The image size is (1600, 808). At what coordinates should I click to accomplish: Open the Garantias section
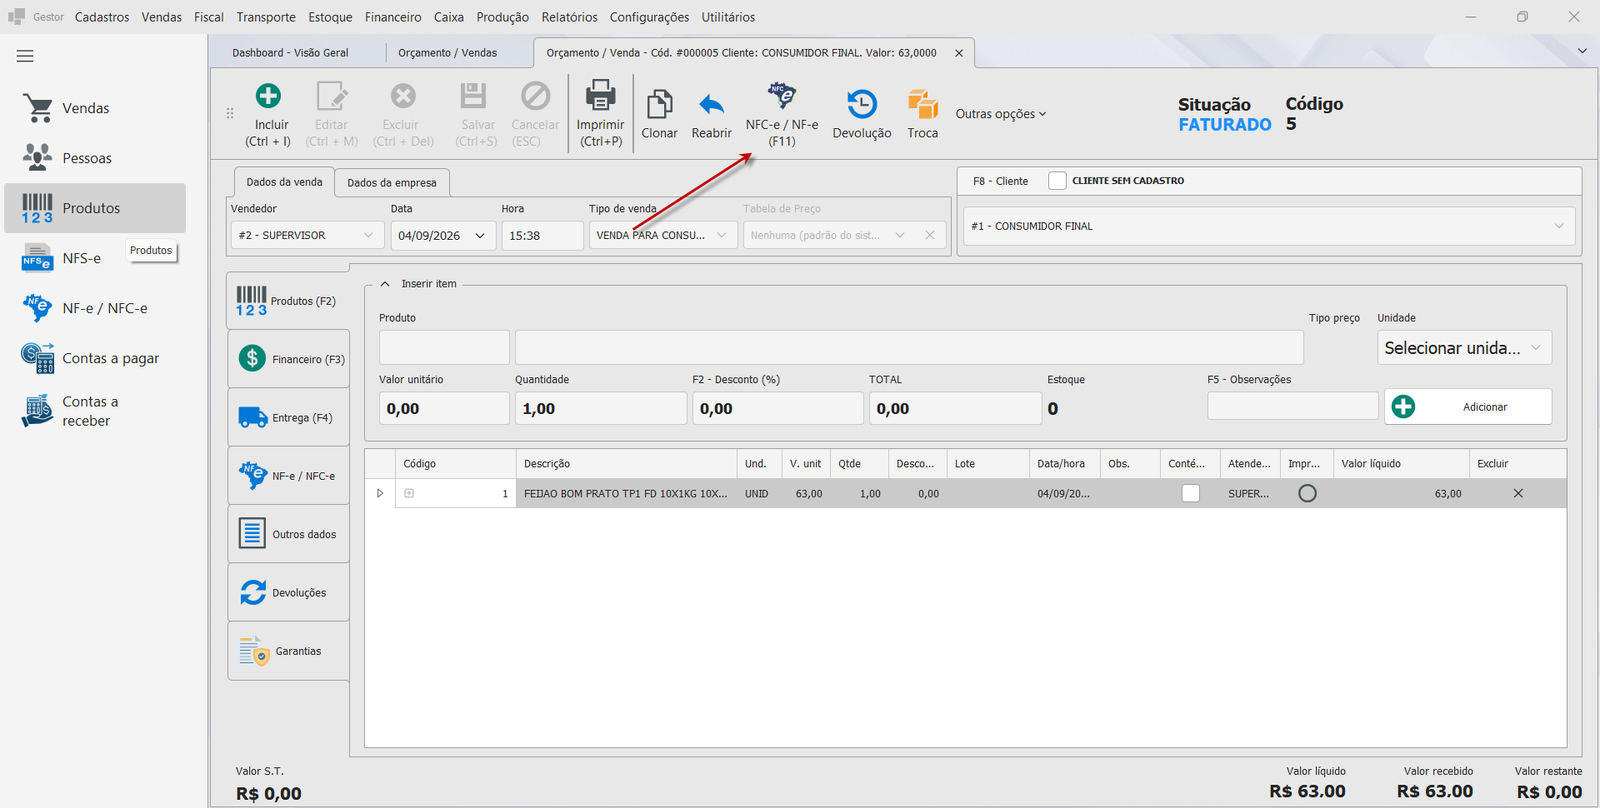289,651
